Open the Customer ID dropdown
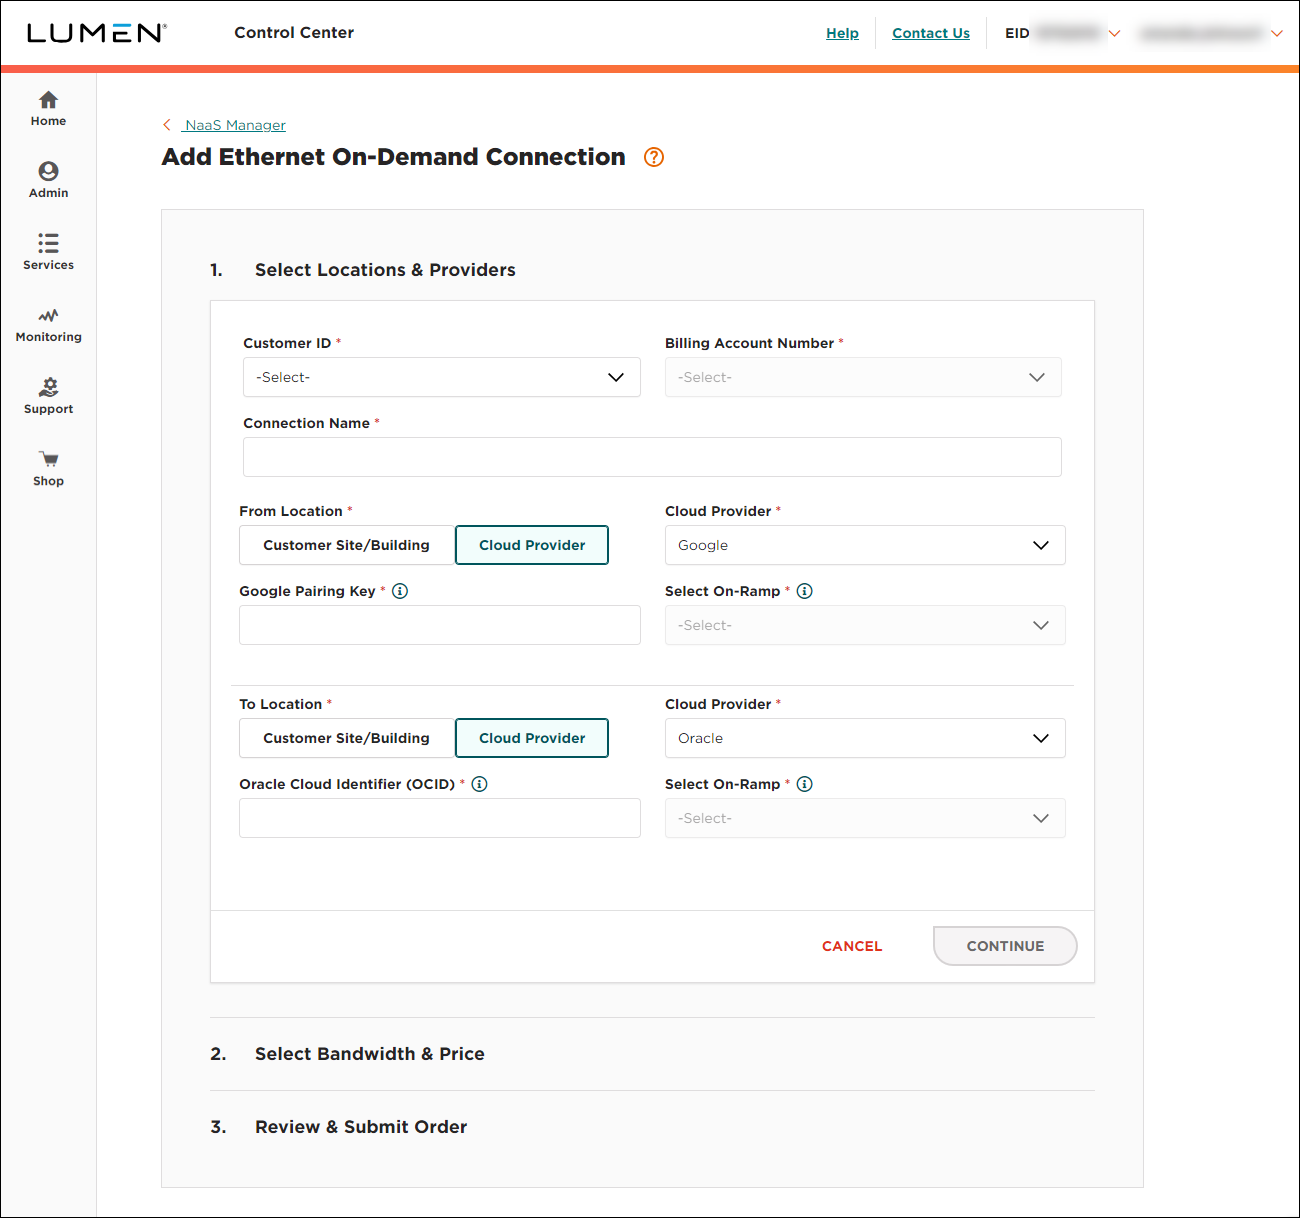This screenshot has height=1218, width=1300. pos(442,377)
